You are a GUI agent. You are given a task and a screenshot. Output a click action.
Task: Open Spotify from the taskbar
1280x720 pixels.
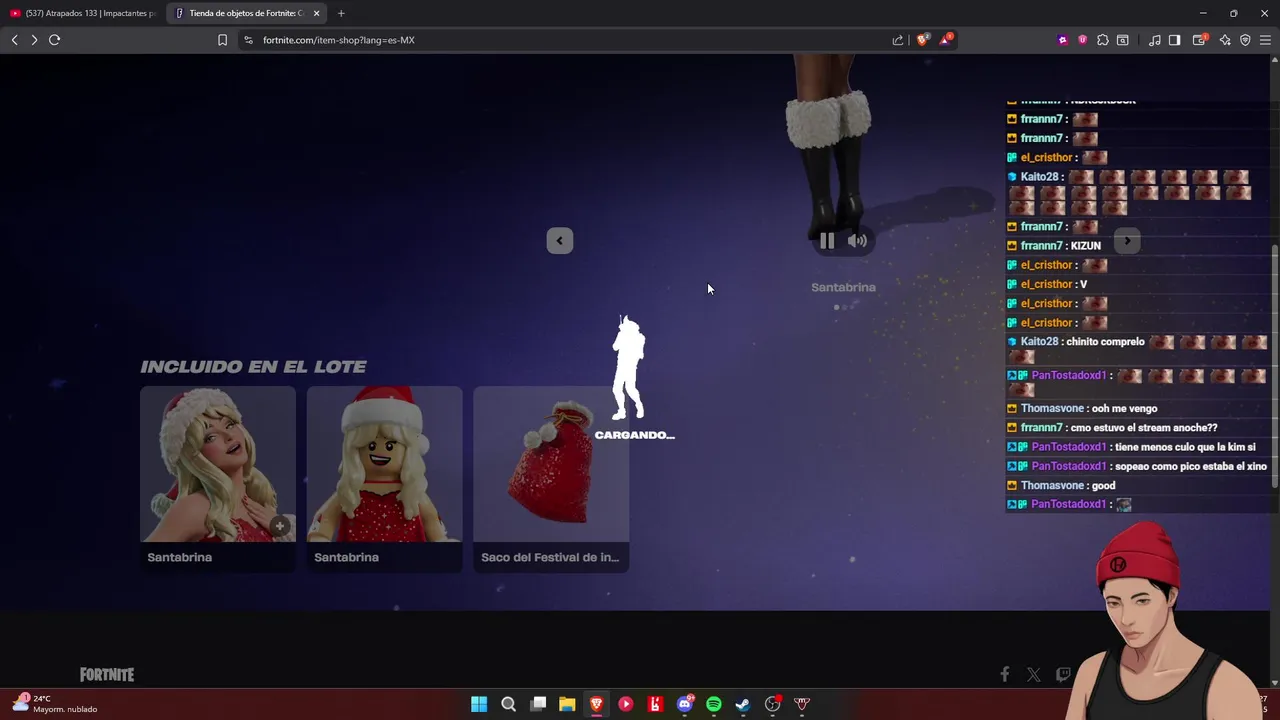click(714, 704)
